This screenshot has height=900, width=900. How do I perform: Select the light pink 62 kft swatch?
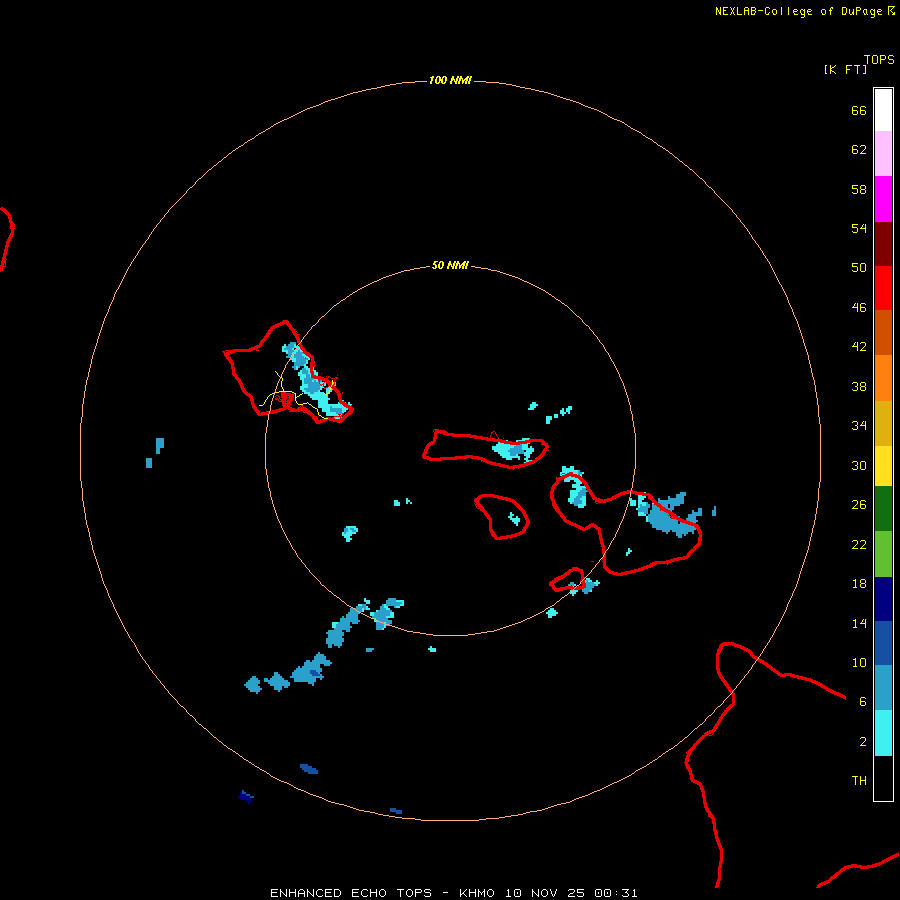883,154
